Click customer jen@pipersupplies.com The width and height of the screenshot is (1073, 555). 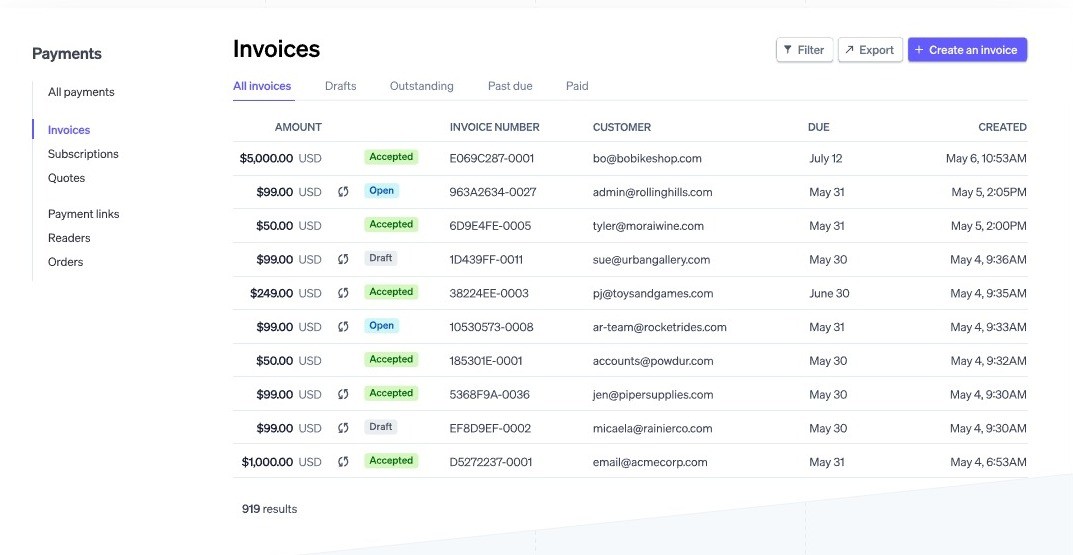653,395
